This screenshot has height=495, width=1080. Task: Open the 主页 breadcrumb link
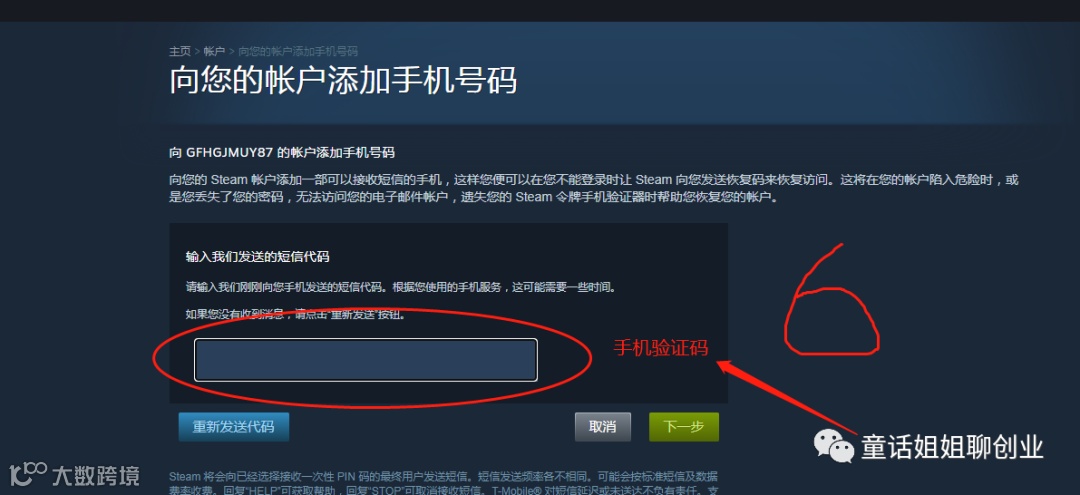[x=180, y=52]
